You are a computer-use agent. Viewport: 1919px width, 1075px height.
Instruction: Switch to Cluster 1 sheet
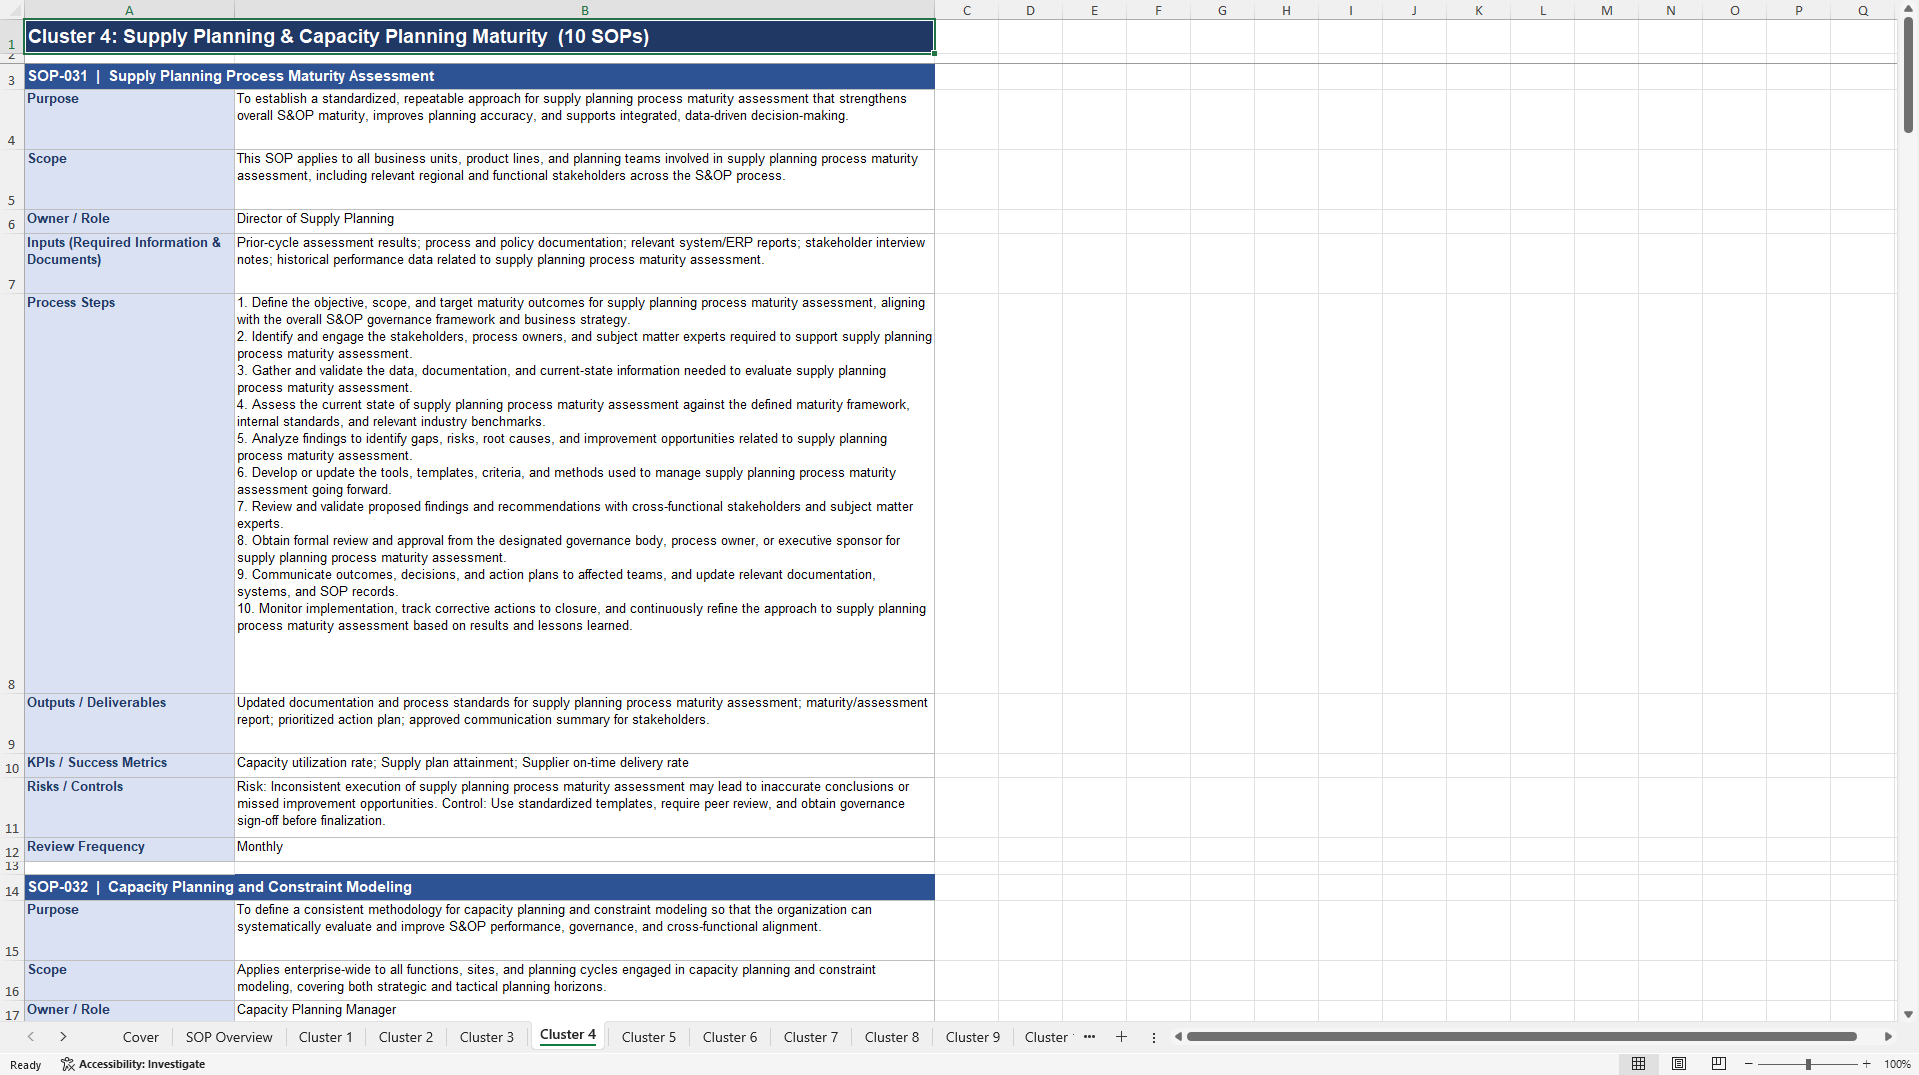click(x=326, y=1037)
